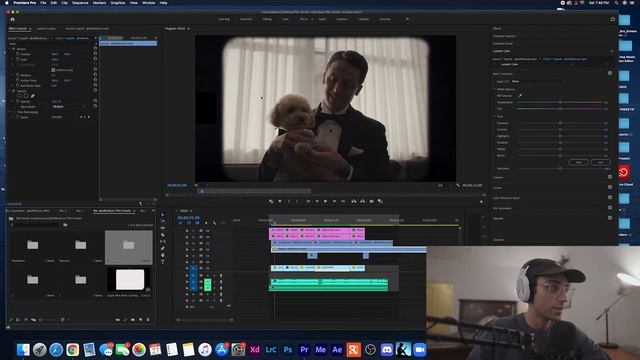The image size is (640, 360).
Task: Select the Hand tool
Action: [x=163, y=255]
